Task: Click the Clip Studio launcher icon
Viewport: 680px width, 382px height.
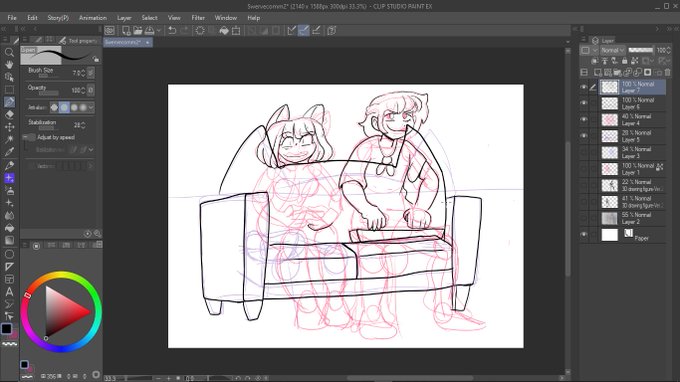Action: [x=109, y=30]
